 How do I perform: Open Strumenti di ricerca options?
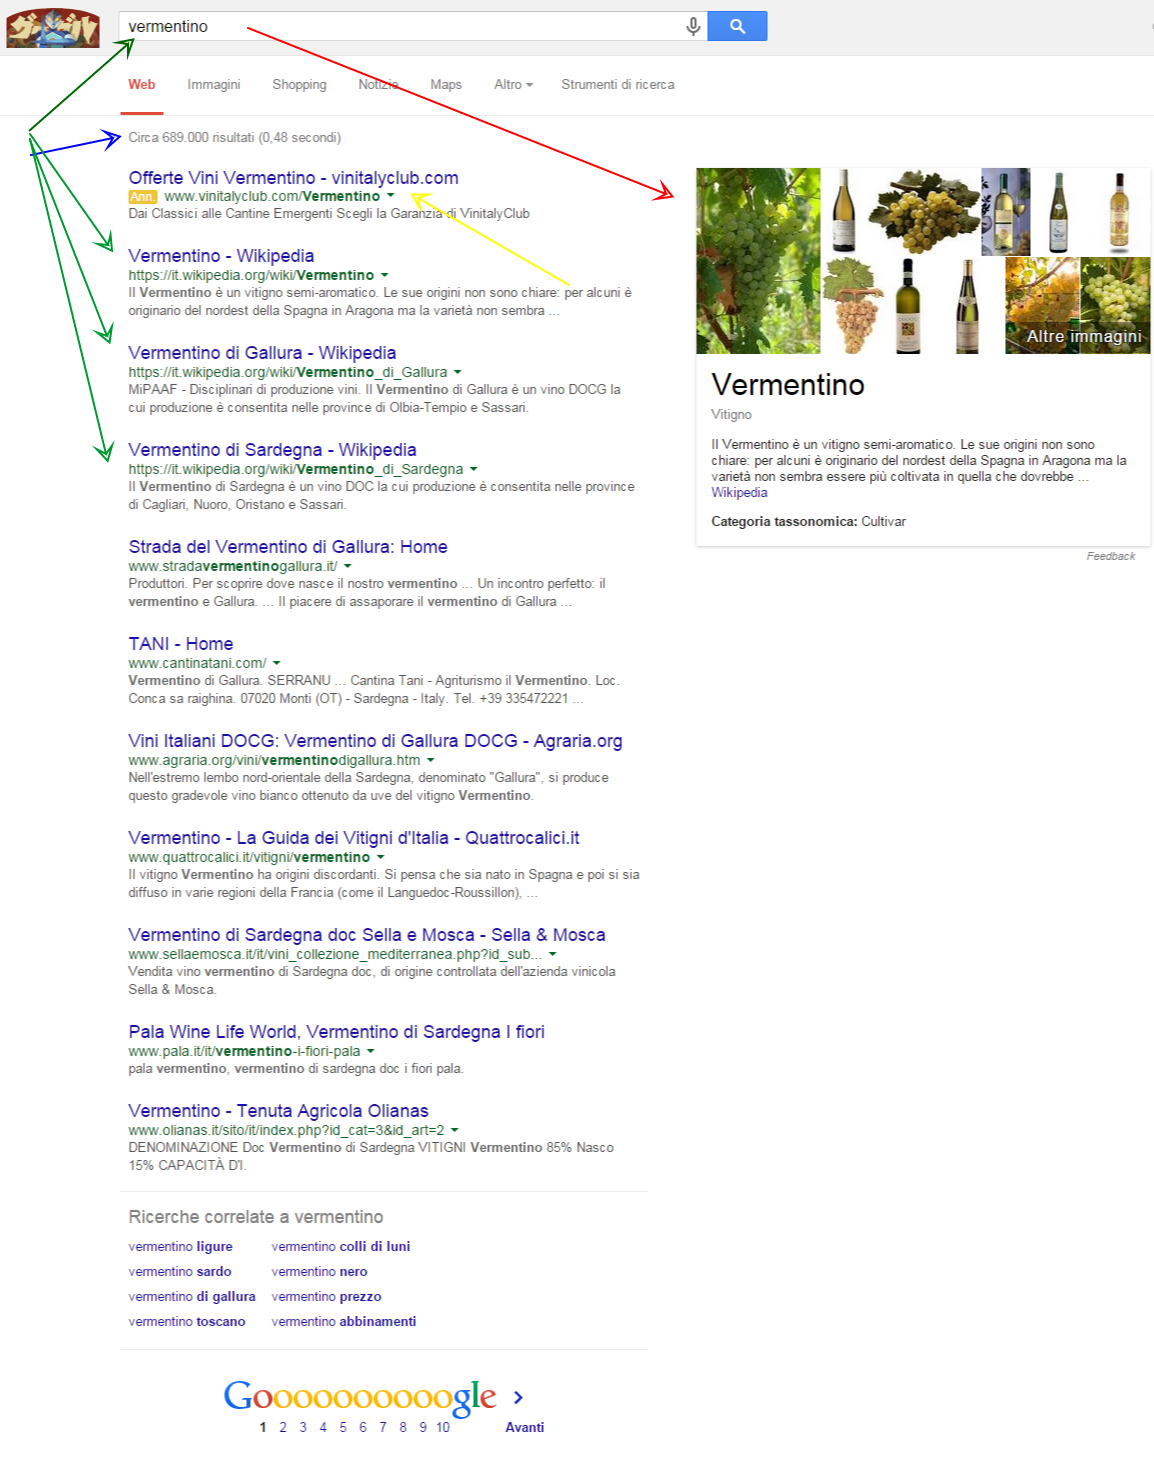[x=618, y=85]
